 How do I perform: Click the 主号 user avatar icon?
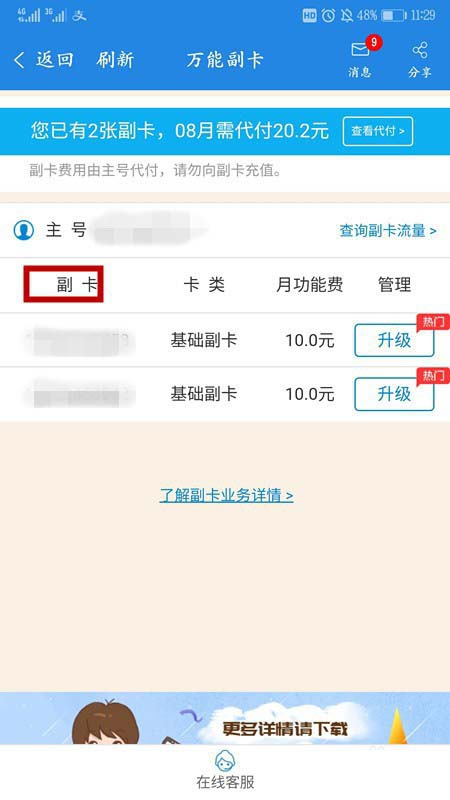(23, 230)
